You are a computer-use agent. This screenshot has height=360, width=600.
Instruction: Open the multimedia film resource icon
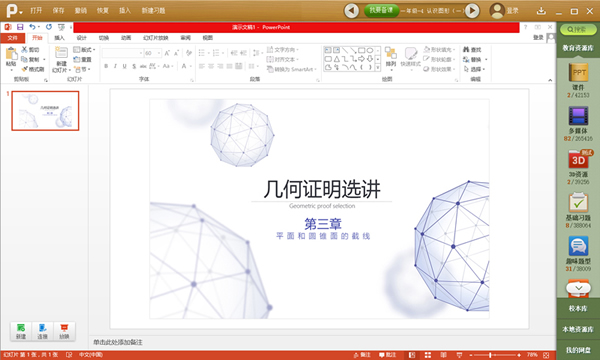578,116
